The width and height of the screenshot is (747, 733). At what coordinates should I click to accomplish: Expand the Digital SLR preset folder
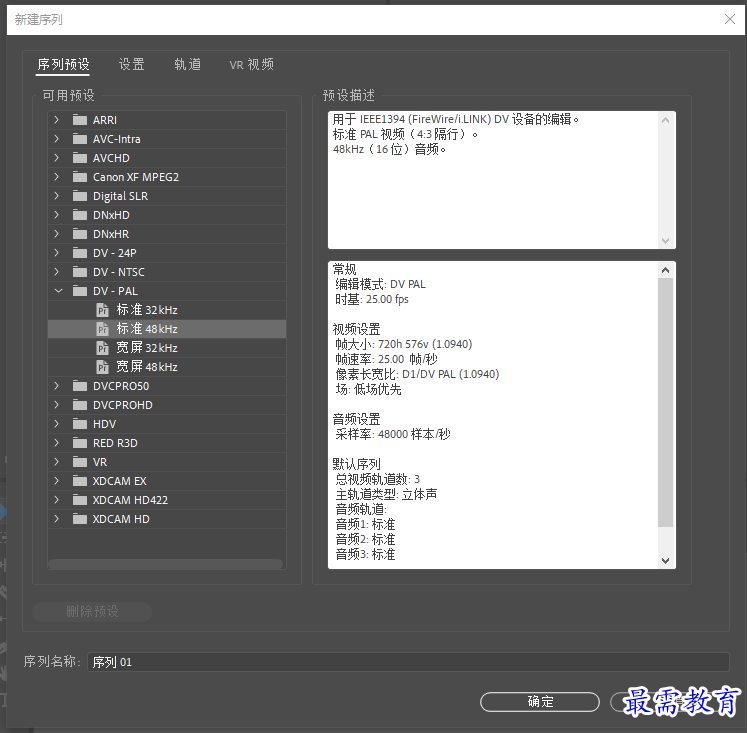click(x=57, y=196)
